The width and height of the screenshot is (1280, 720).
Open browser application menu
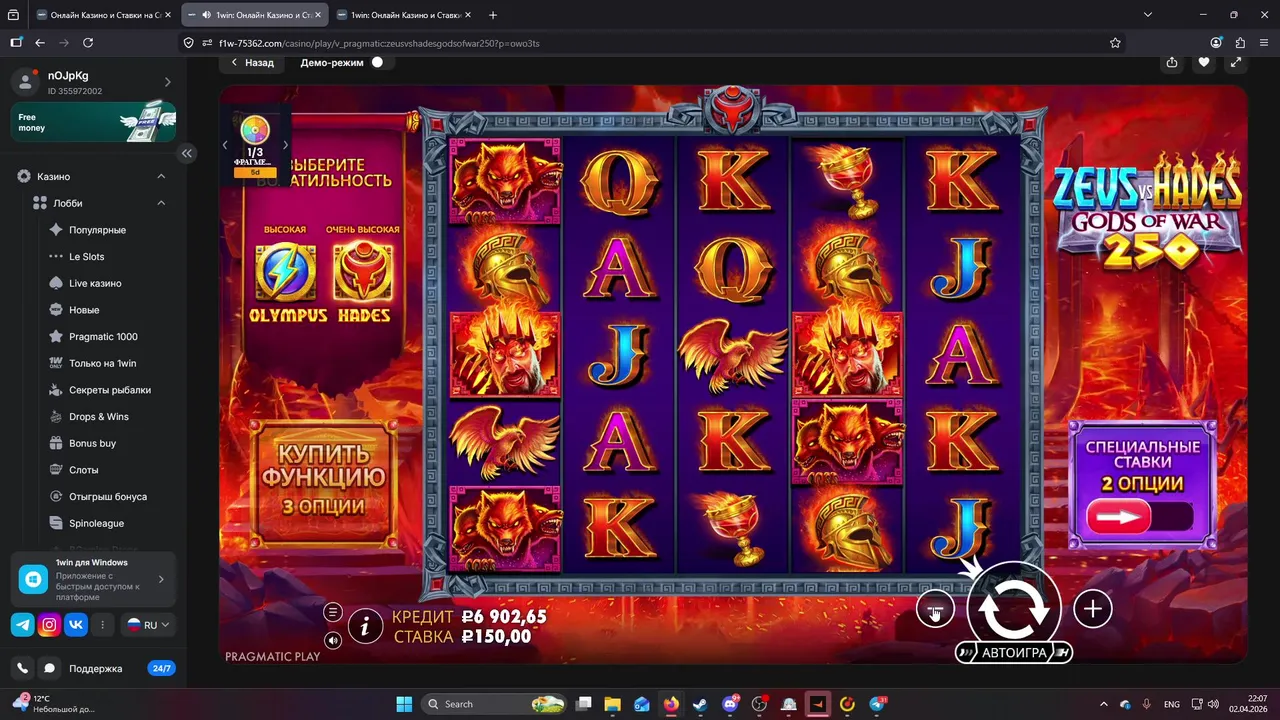coord(1262,43)
